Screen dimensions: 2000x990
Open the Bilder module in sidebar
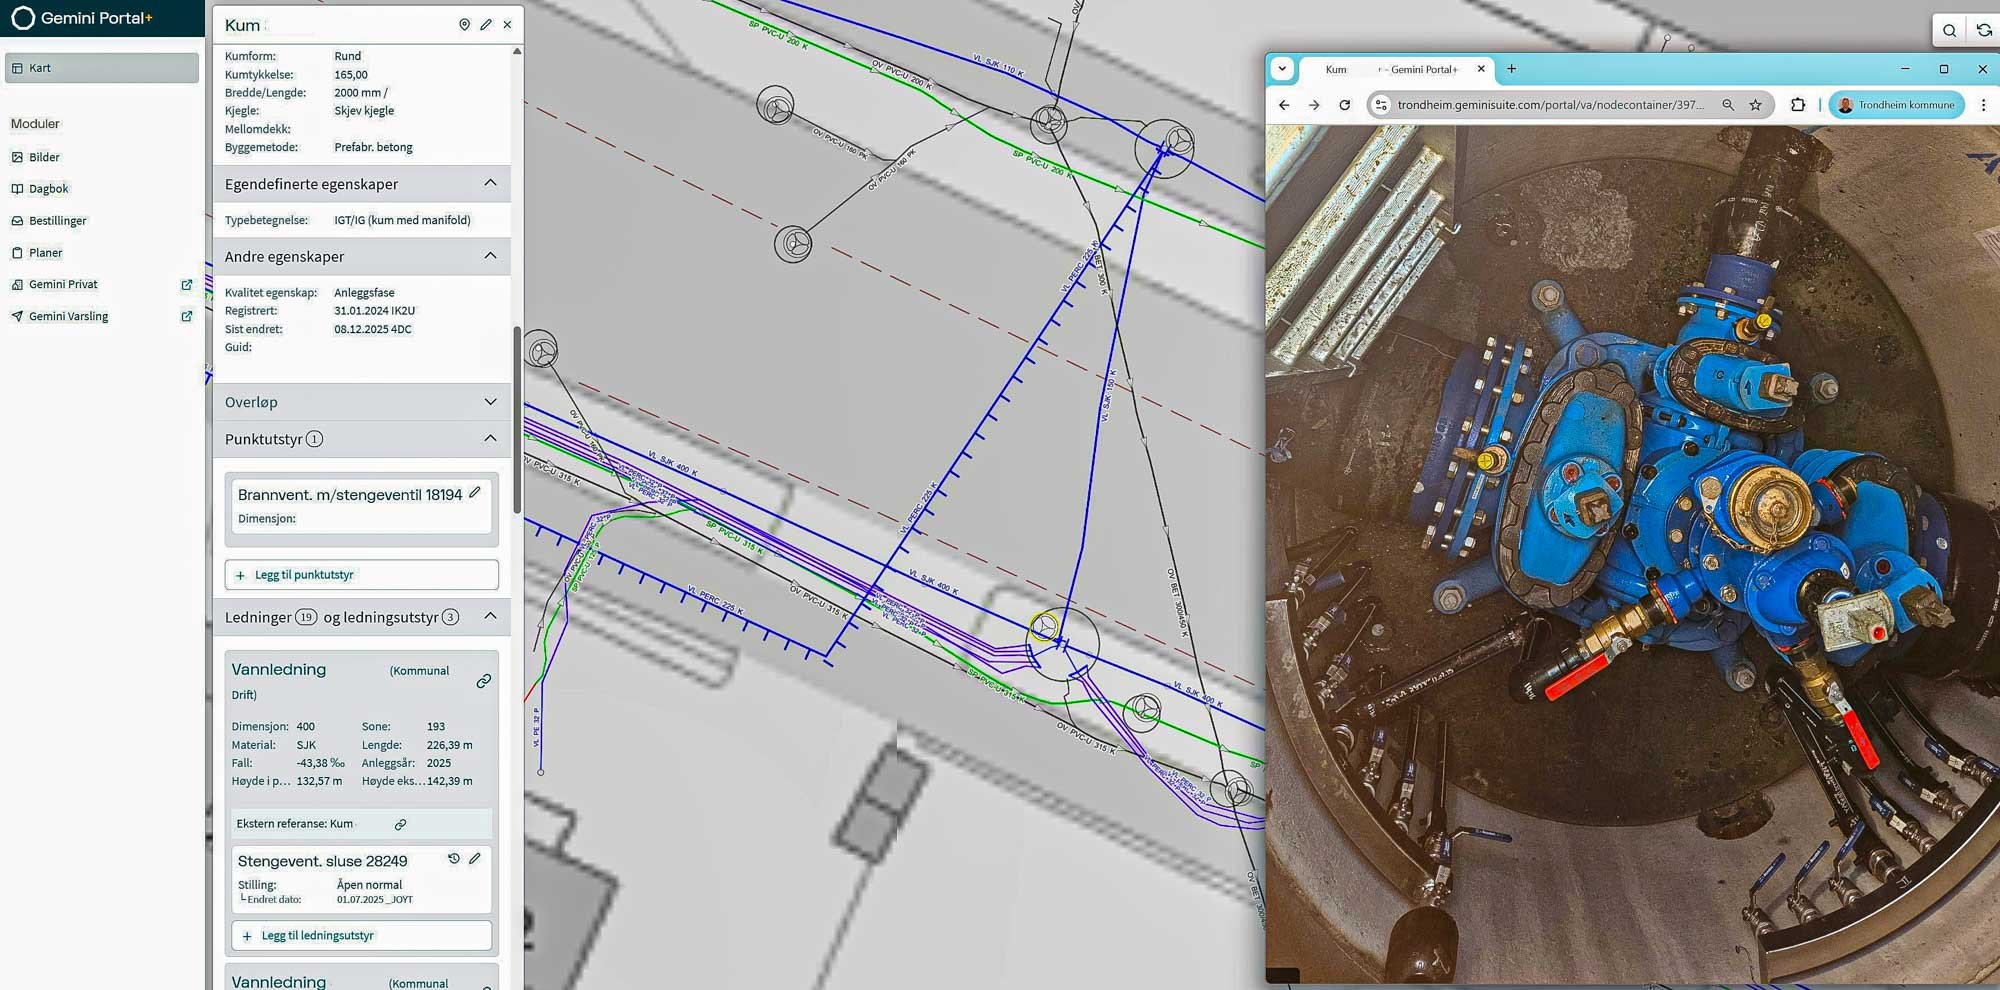[44, 157]
